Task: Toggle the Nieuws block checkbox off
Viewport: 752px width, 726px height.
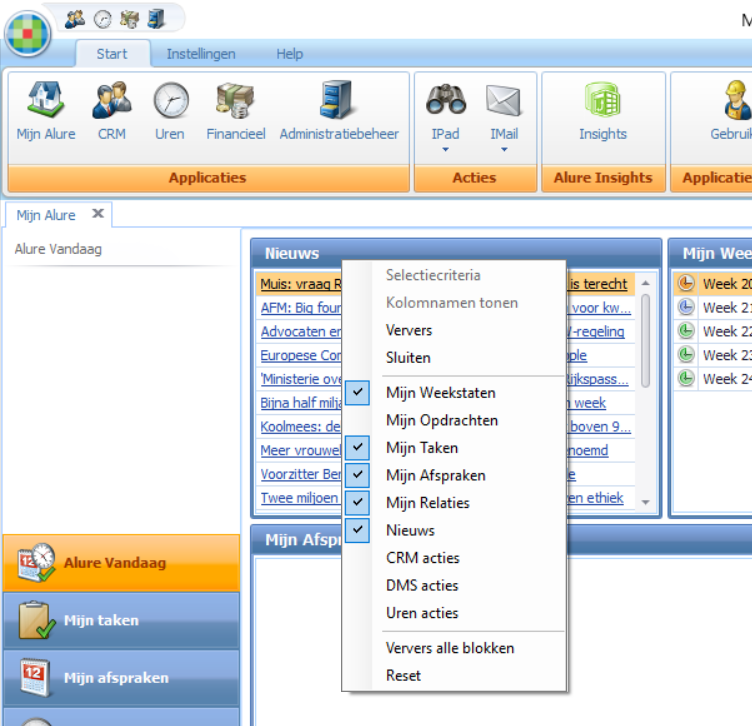Action: pos(410,531)
